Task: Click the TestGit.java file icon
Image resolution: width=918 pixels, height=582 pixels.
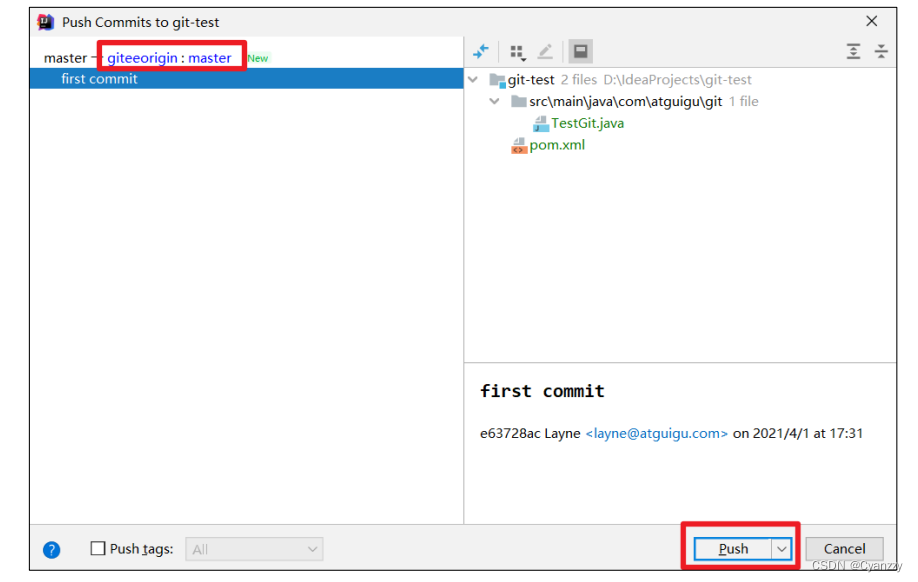Action: click(540, 124)
